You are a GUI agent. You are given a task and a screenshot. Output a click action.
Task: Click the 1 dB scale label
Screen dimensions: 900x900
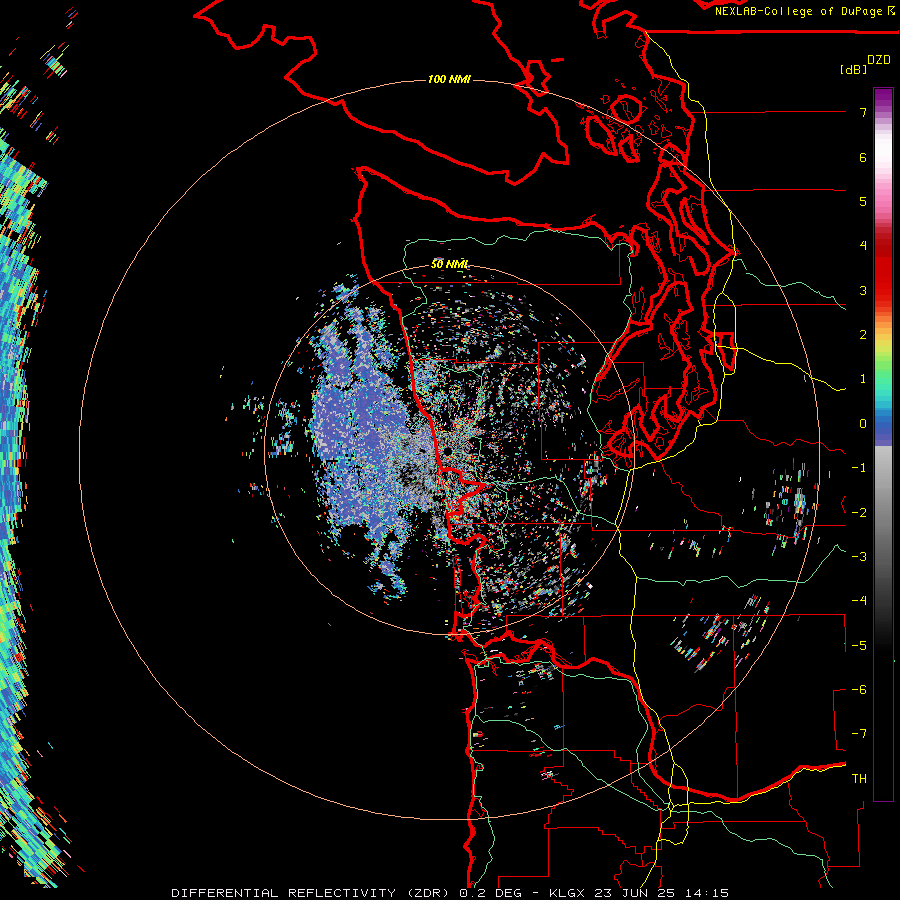click(x=863, y=379)
